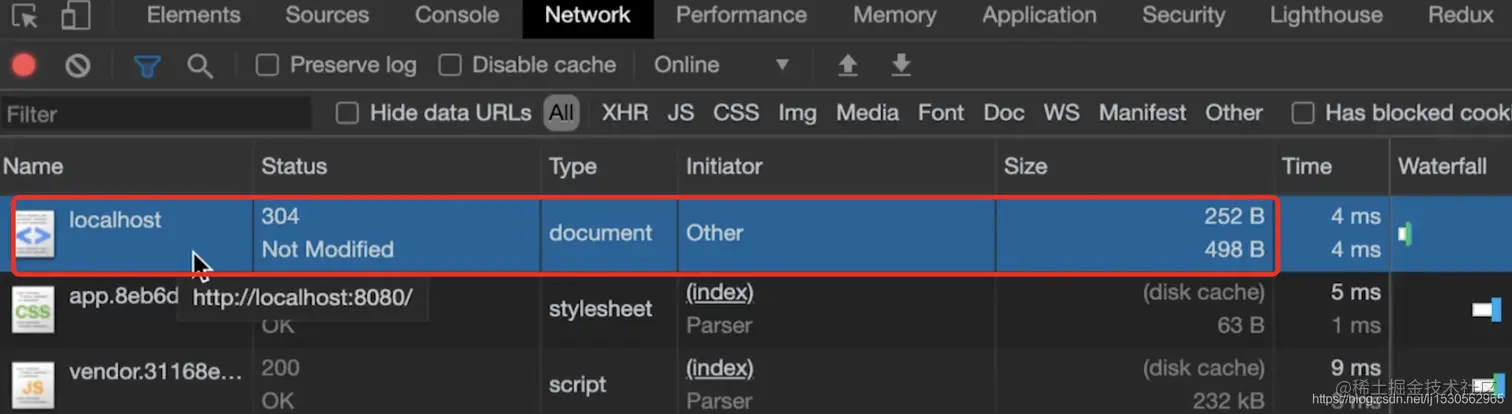Screen dimensions: 1512x414
Task: Switch to the Sources tab
Action: click(327, 15)
